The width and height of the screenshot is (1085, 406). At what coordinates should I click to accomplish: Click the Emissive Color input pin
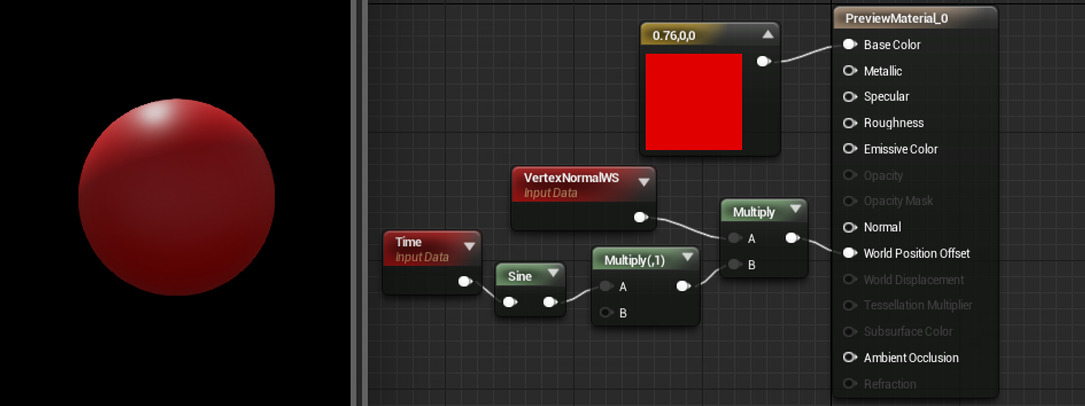[849, 149]
